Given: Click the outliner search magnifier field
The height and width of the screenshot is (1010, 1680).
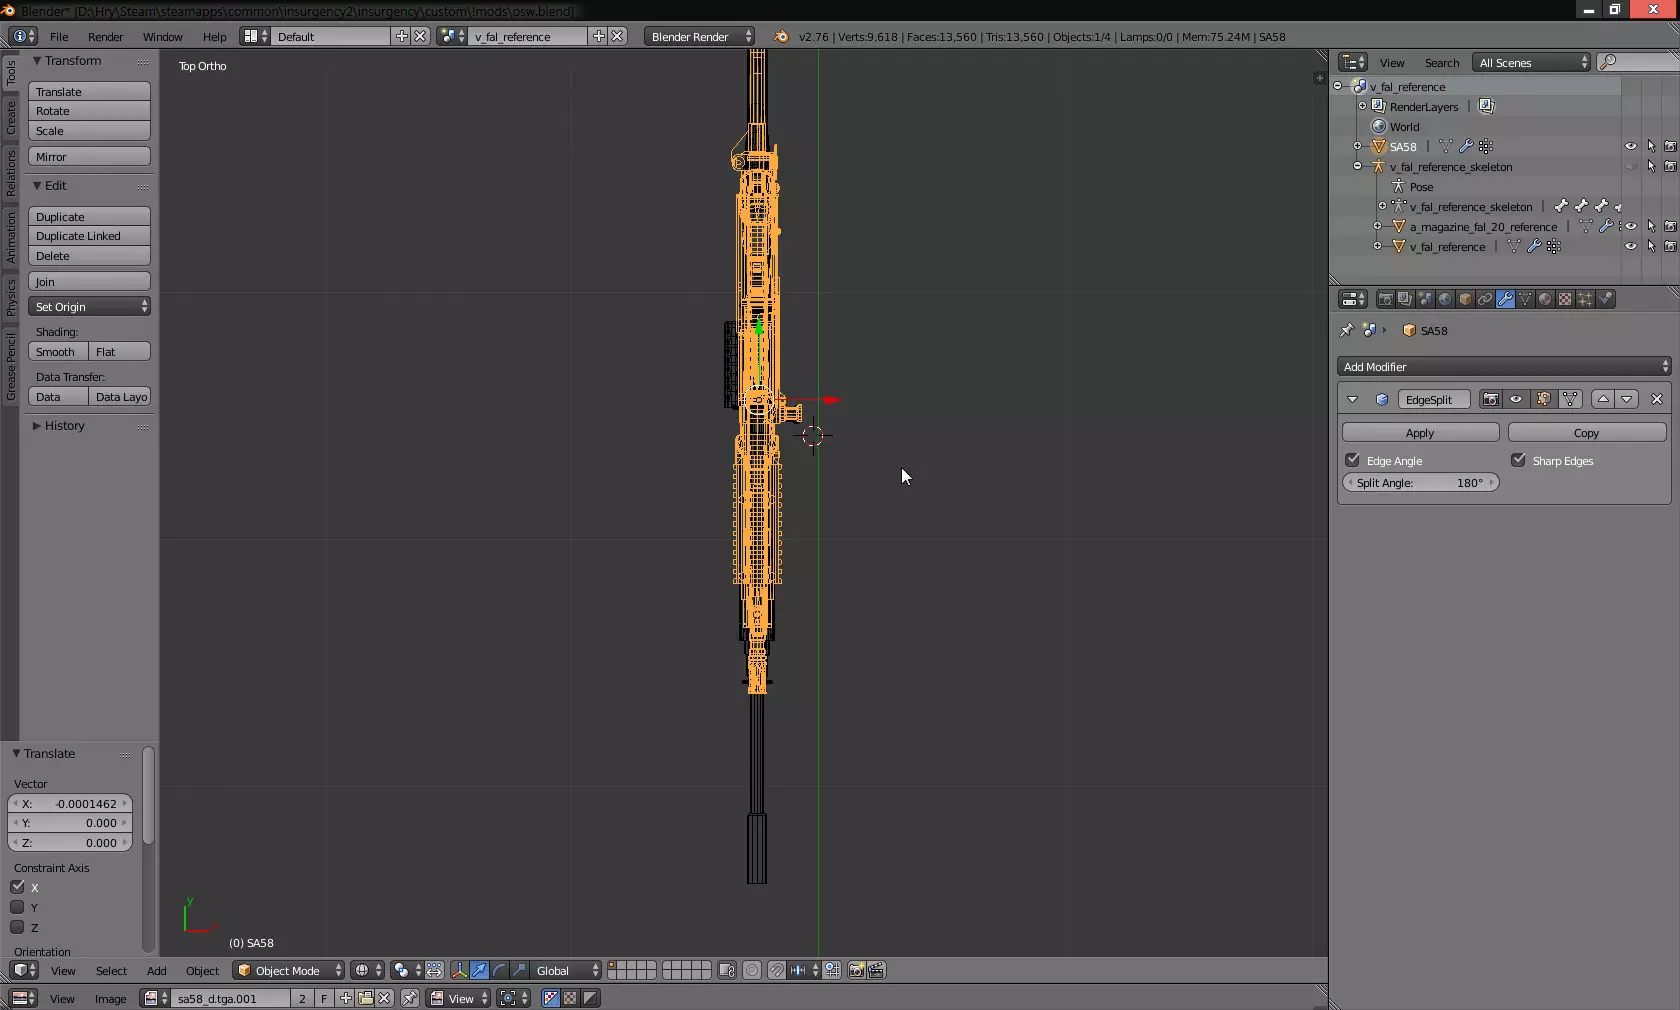Looking at the screenshot, I should point(1638,62).
